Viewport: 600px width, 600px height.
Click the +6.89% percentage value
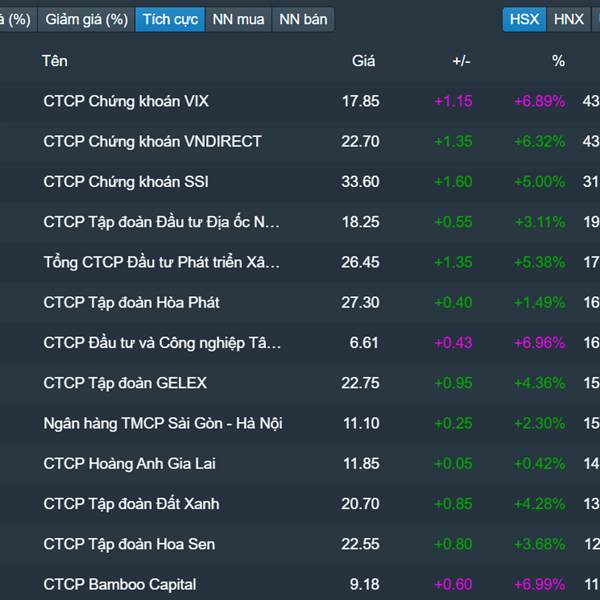coord(540,101)
